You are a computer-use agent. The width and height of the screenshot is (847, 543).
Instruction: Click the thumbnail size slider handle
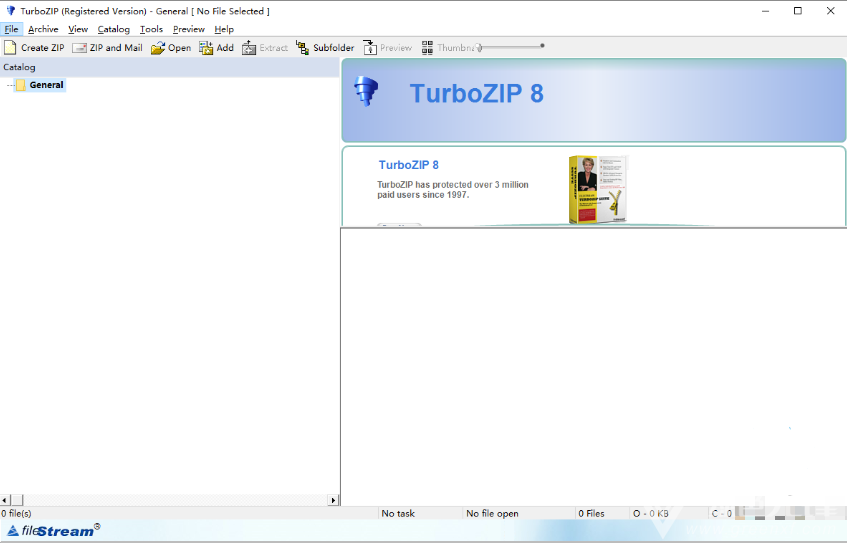click(x=479, y=48)
